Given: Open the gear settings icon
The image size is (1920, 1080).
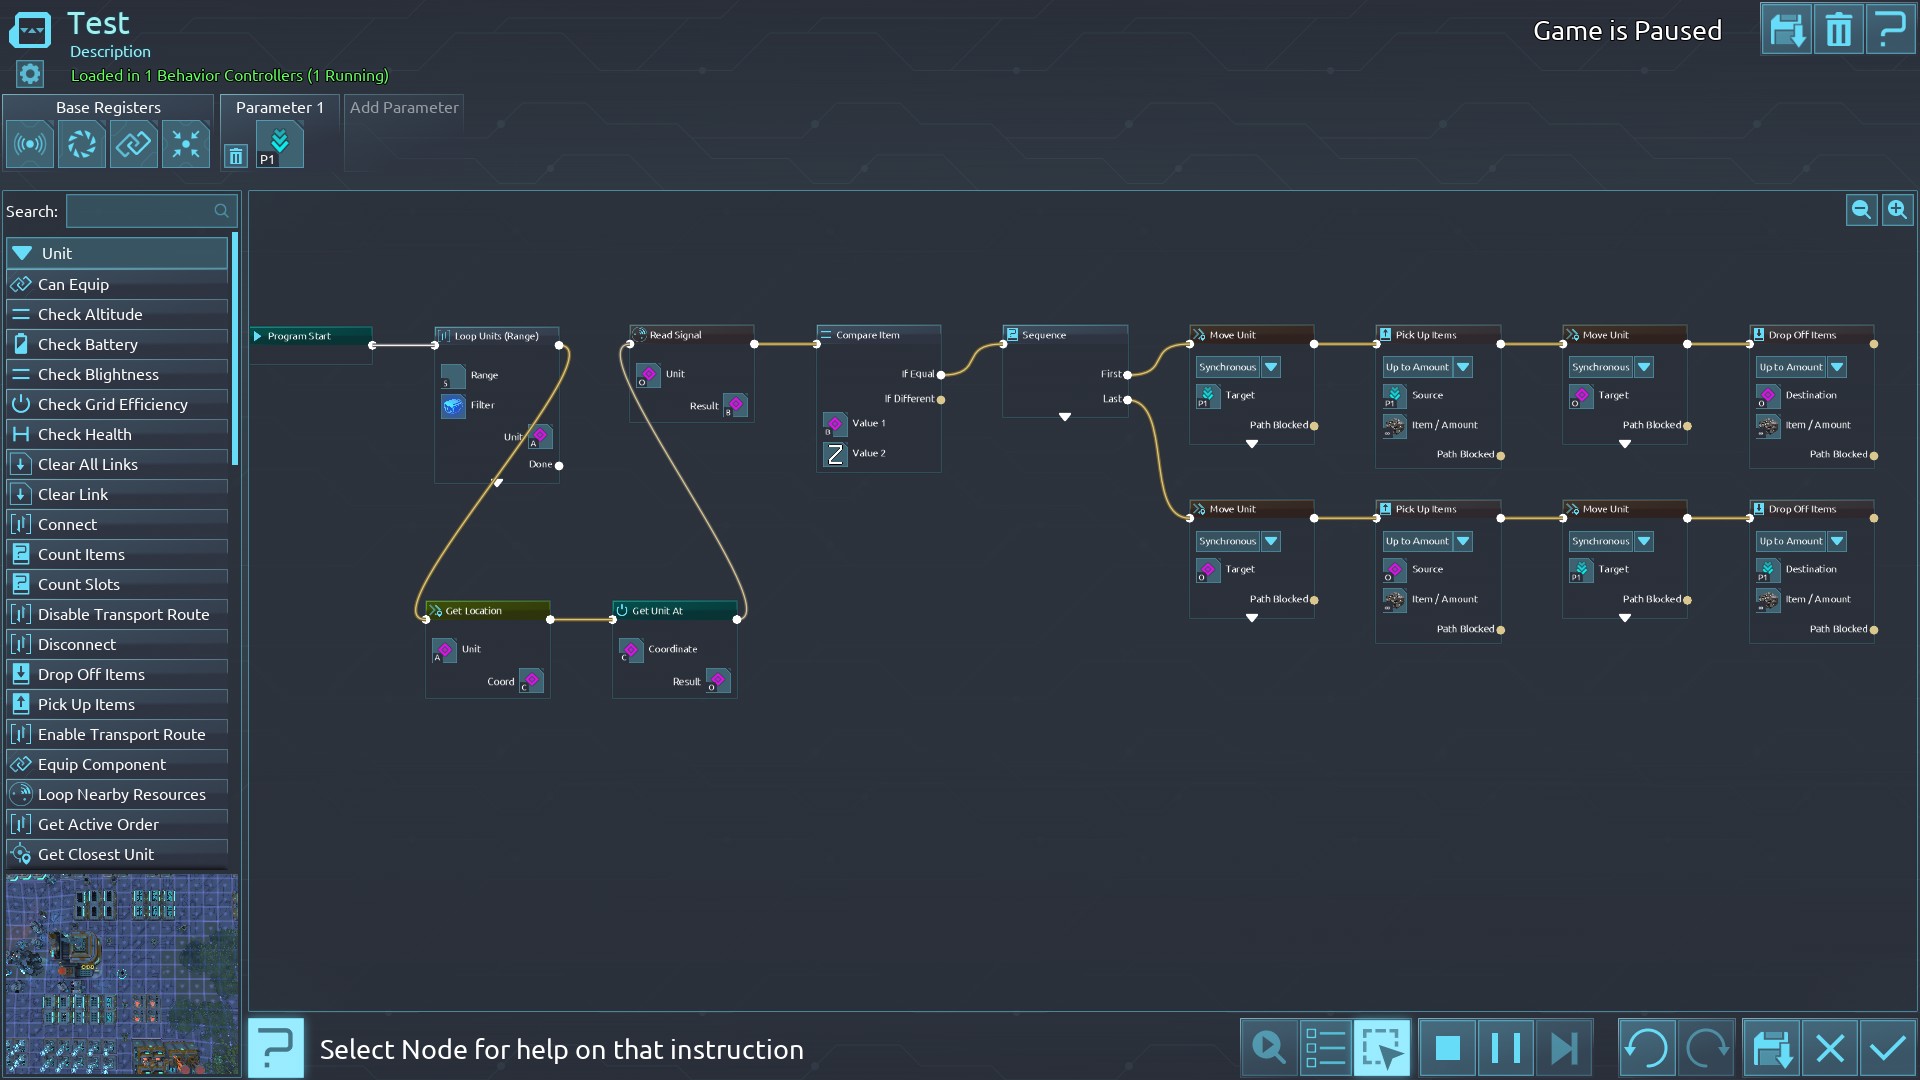Looking at the screenshot, I should point(30,74).
